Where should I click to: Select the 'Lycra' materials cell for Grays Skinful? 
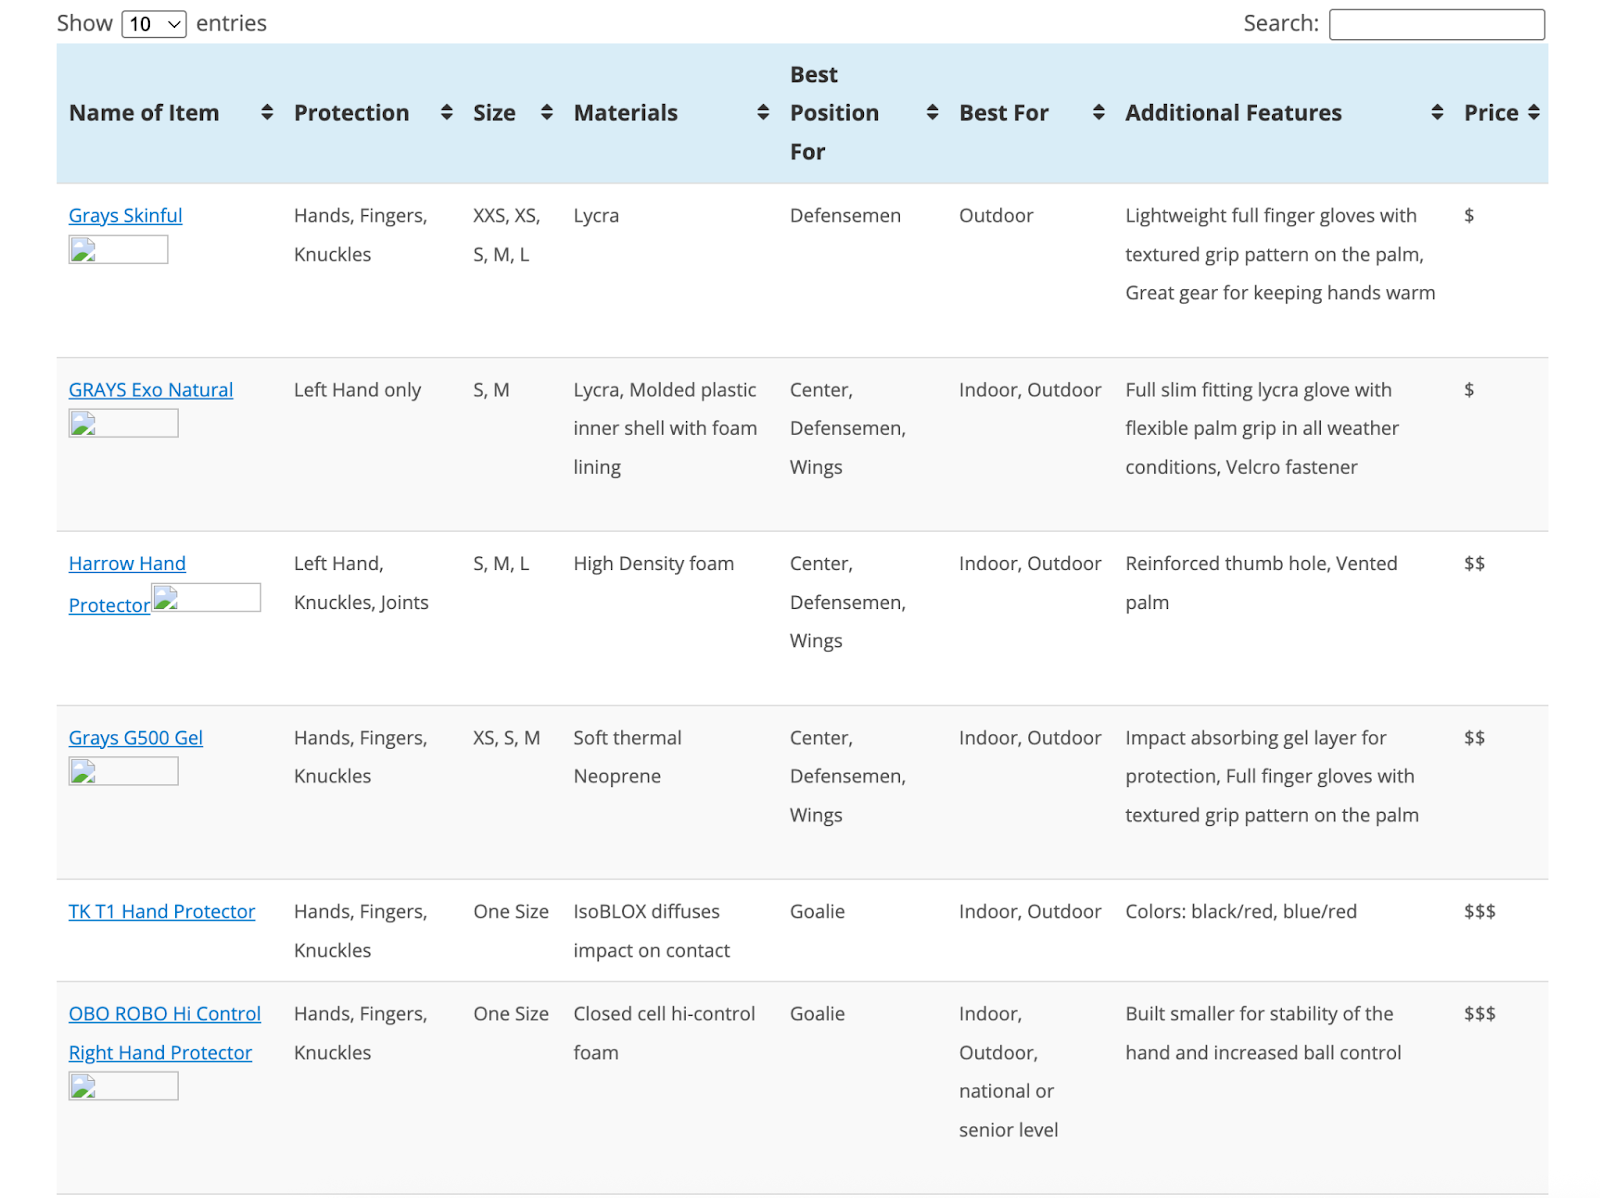click(x=596, y=215)
